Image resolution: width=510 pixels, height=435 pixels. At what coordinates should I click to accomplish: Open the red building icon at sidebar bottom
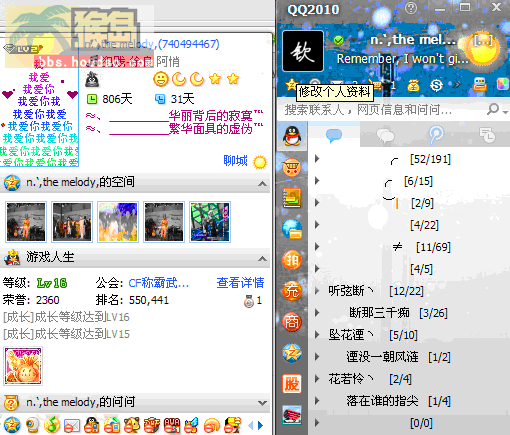pos(292,415)
